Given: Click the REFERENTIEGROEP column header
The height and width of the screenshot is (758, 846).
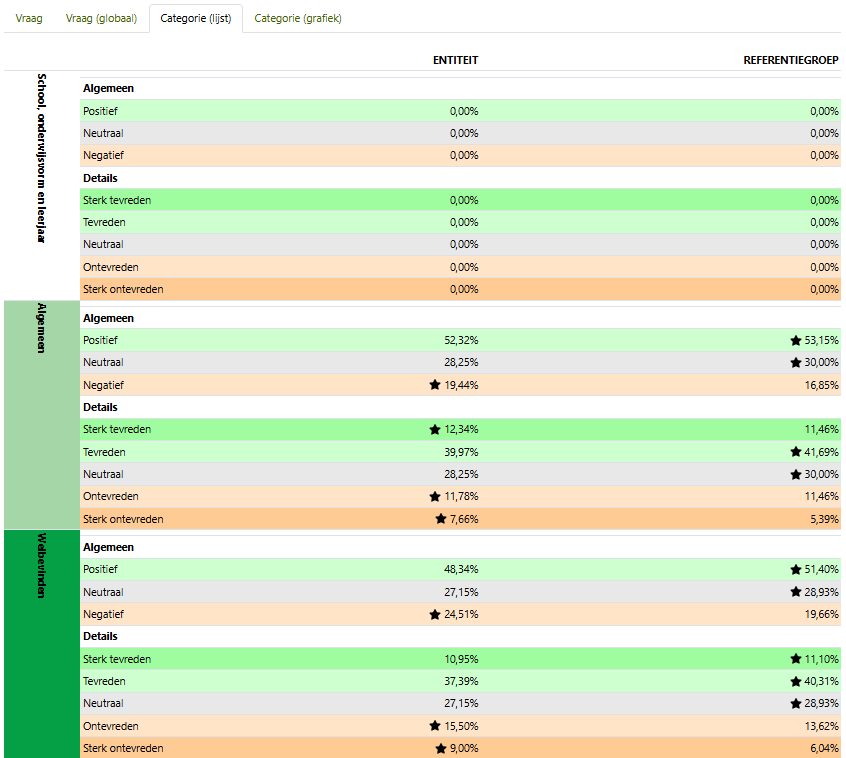Looking at the screenshot, I should coord(791,60).
